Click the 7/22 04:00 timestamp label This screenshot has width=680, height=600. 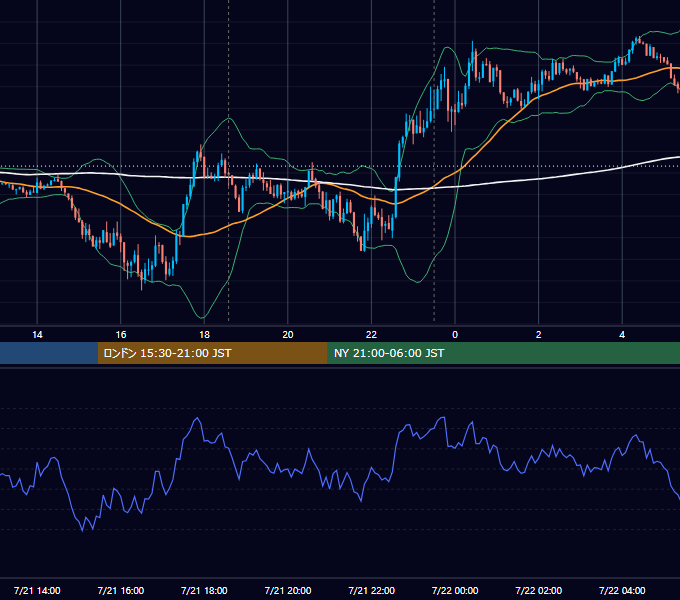[x=622, y=590]
